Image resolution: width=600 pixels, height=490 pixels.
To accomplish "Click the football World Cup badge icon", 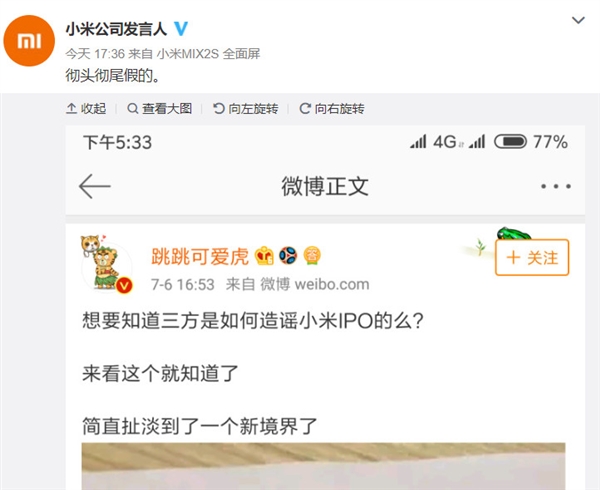I will tap(288, 256).
